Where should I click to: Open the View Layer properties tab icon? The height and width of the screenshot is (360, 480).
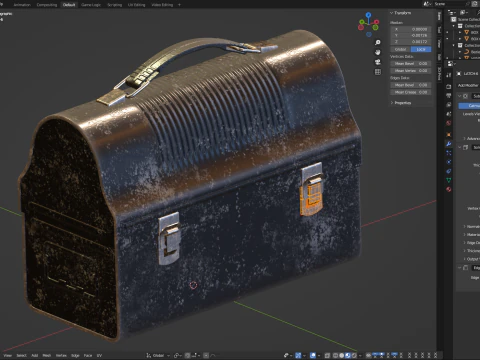pyautogui.click(x=449, y=105)
